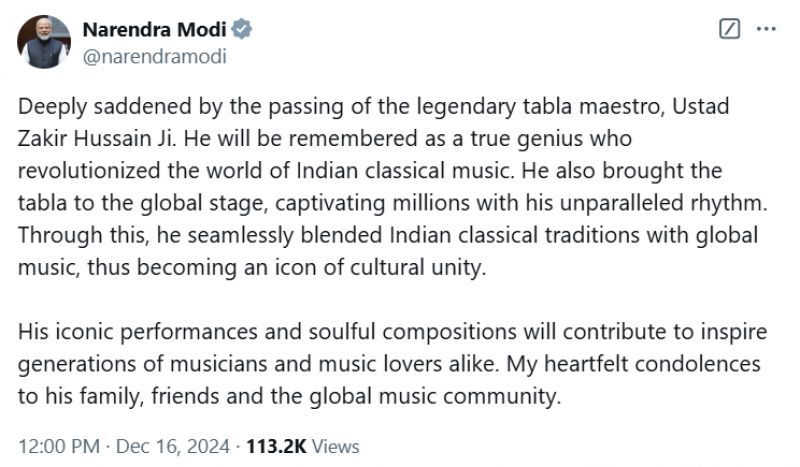Click Narendra Modi's profile picture

(x=44, y=42)
